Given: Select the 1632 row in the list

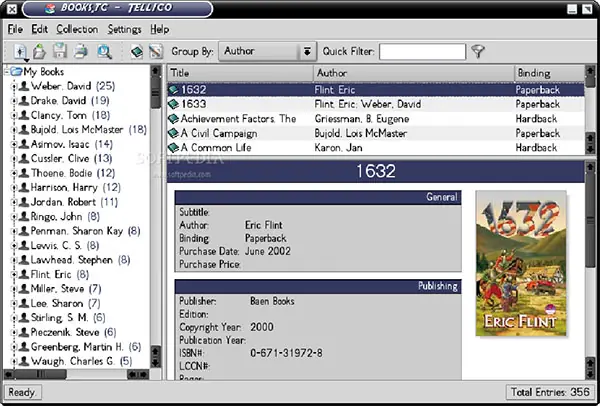Looking at the screenshot, I should 376,90.
